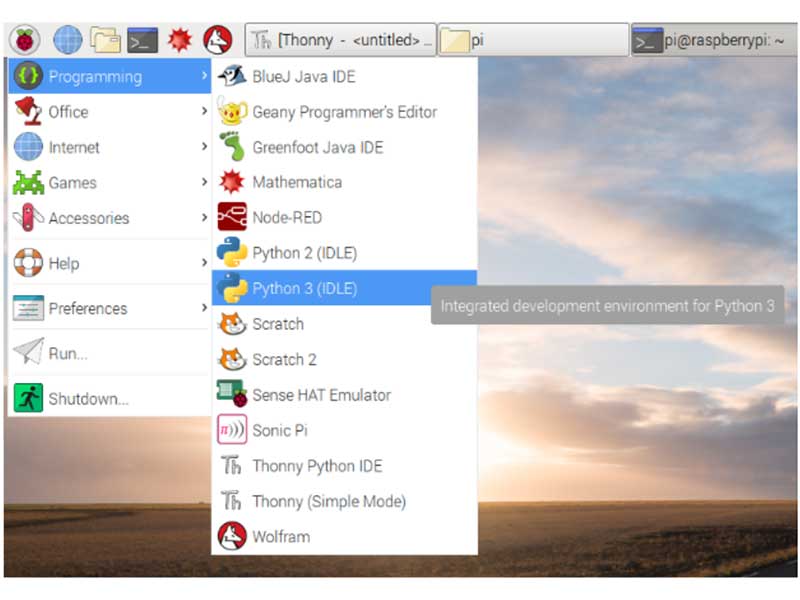Click Run... in the menu
The image size is (800, 600).
[x=64, y=353]
